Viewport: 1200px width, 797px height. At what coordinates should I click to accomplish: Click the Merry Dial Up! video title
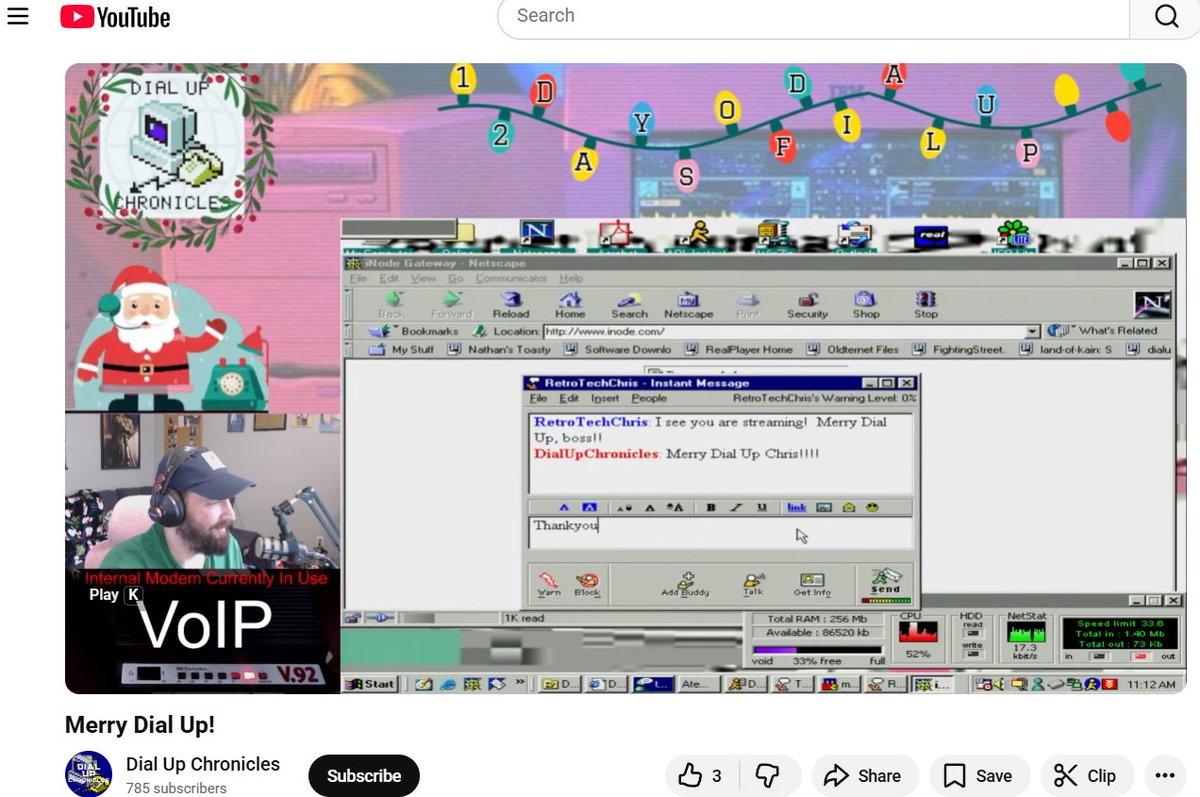140,724
